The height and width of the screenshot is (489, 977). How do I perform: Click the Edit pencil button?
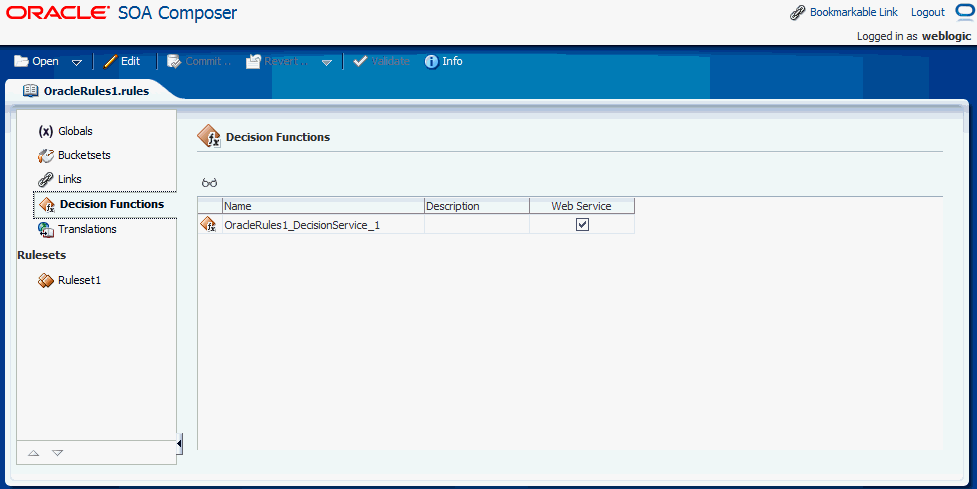pos(122,61)
